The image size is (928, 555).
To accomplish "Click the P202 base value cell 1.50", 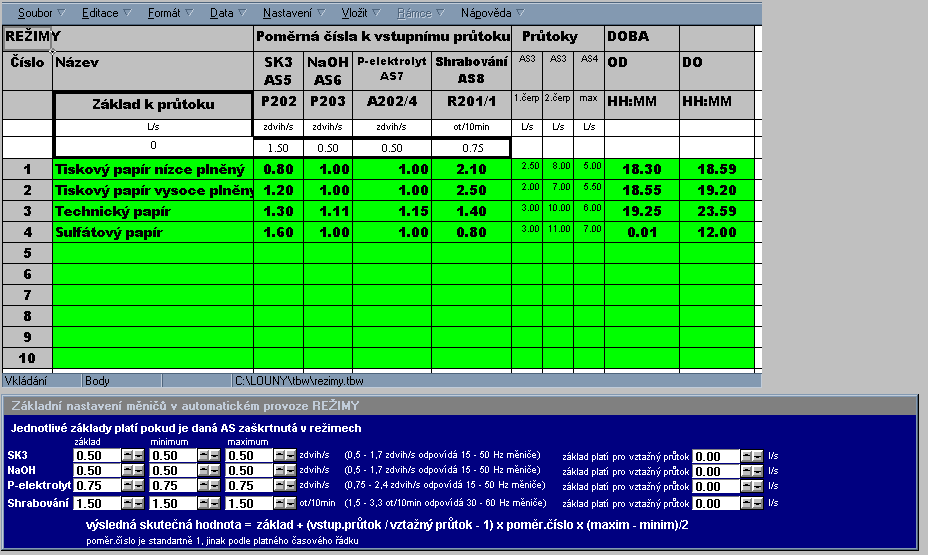I will (x=277, y=148).
